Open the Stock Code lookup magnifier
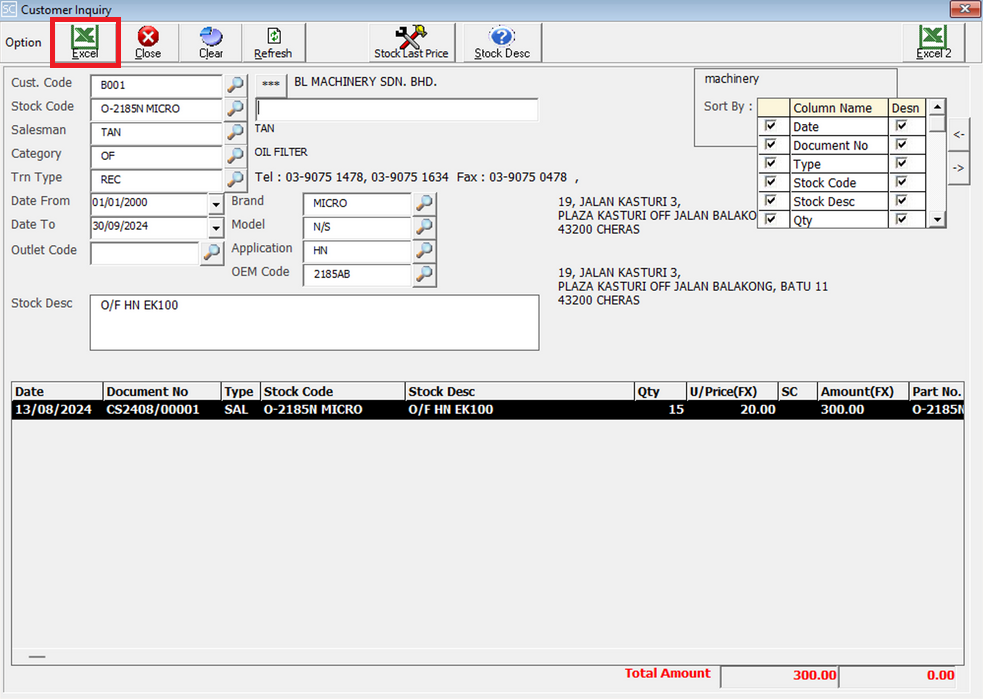 235,108
